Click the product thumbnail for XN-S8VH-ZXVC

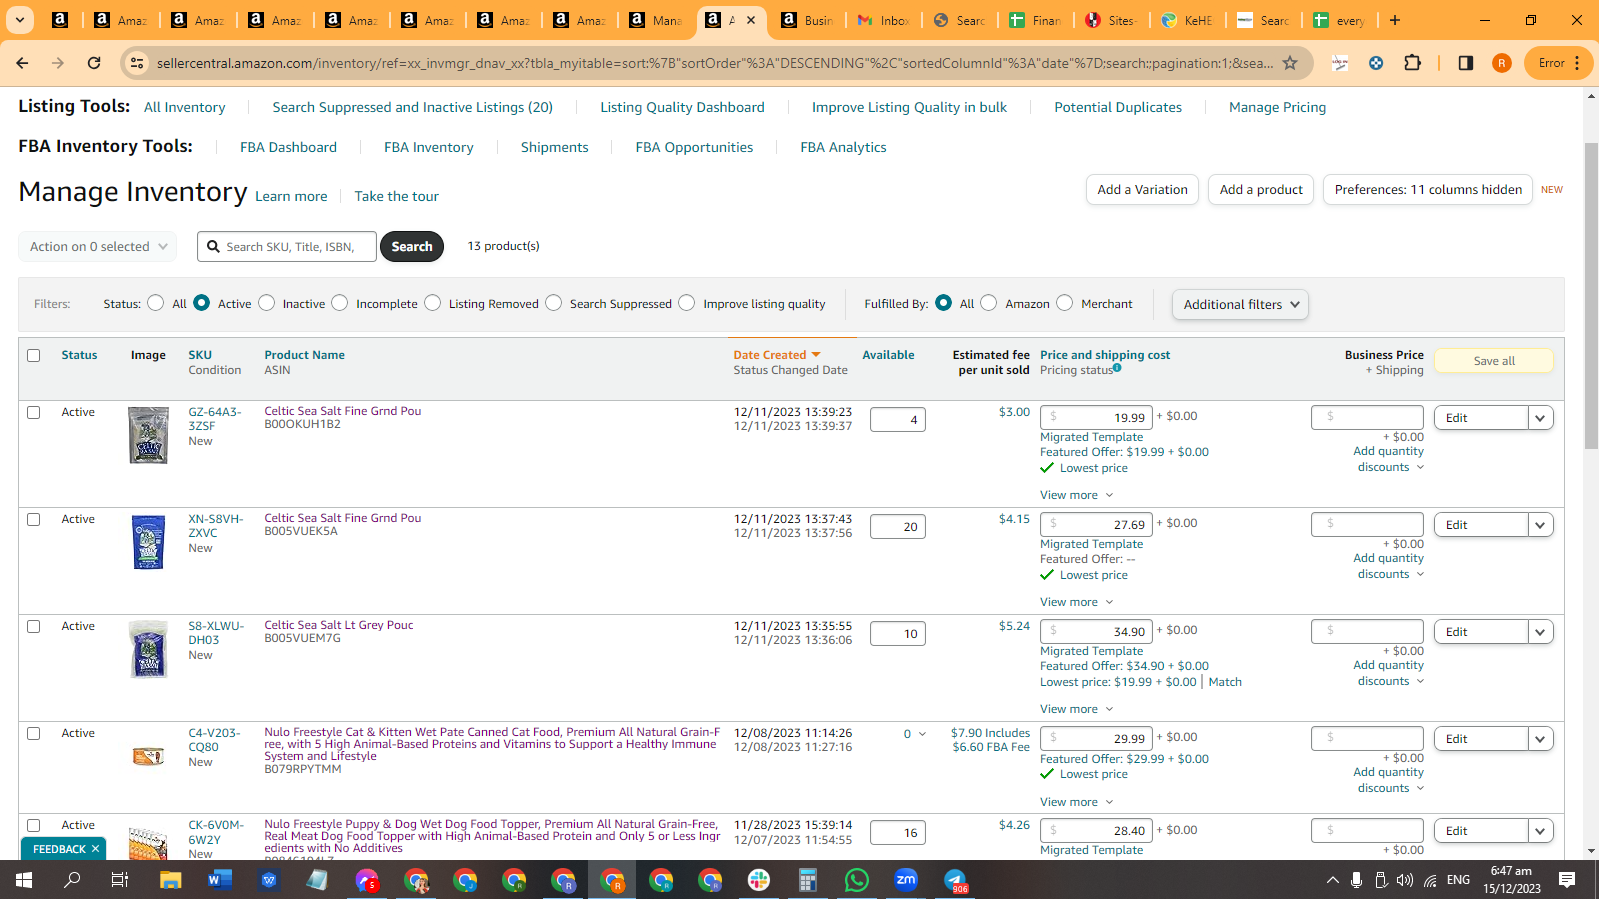(x=148, y=542)
